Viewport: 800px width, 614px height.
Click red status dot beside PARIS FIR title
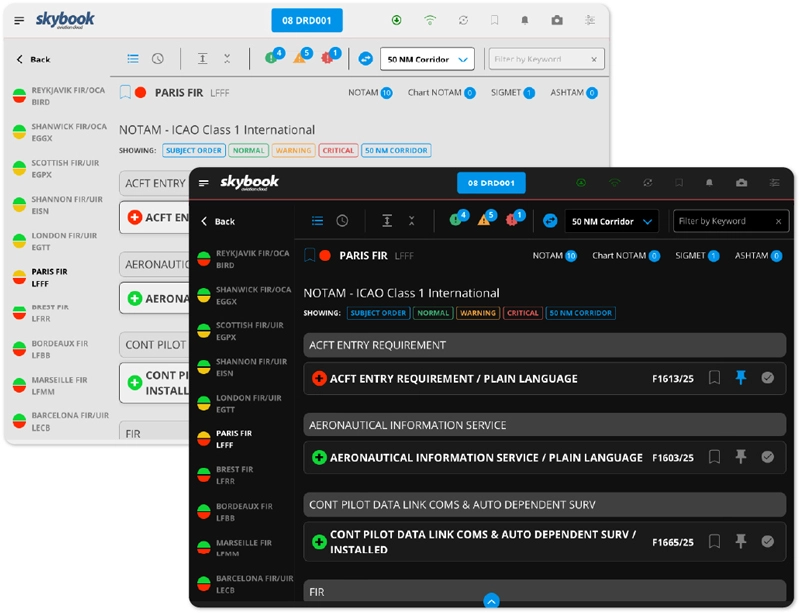(325, 256)
